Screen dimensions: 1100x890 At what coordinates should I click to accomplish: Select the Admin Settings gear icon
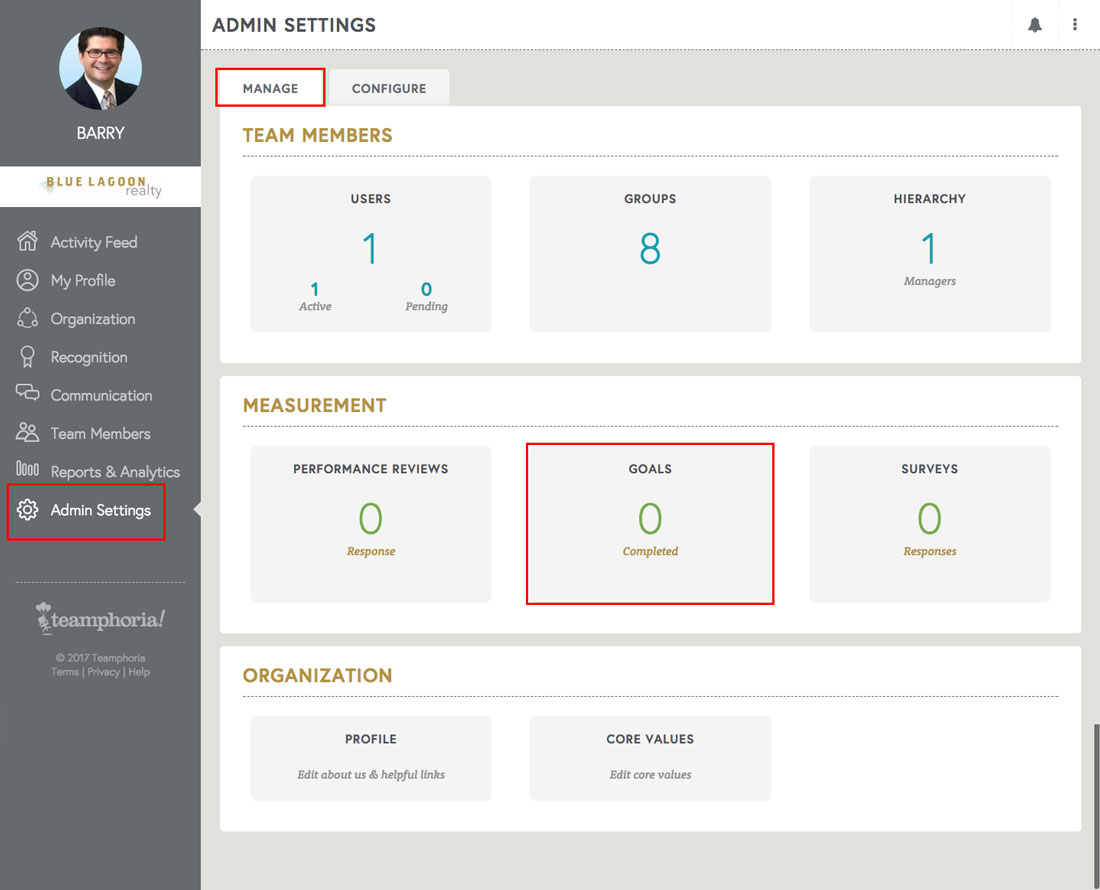[29, 510]
